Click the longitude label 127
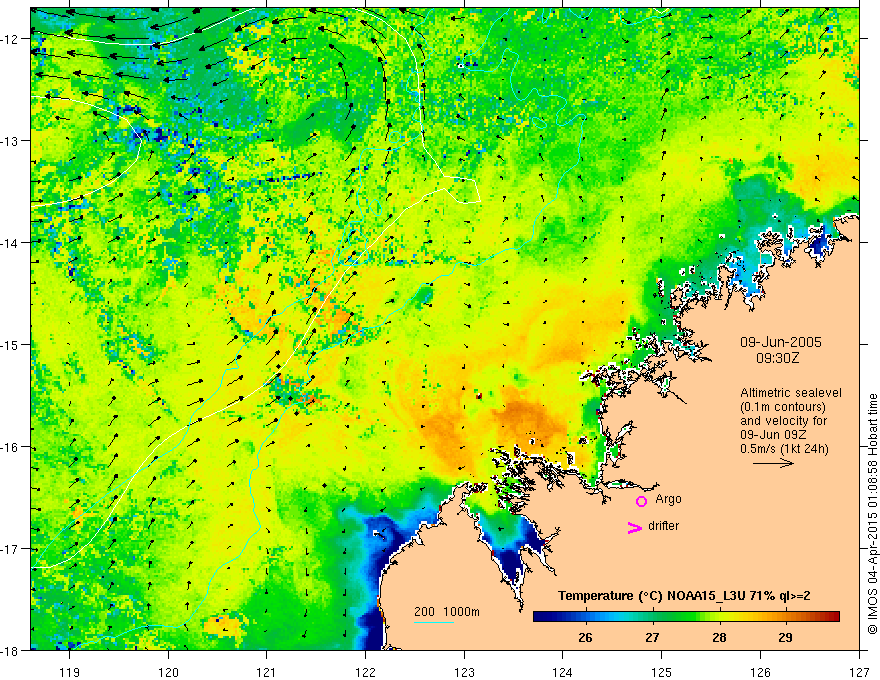 pos(859,672)
